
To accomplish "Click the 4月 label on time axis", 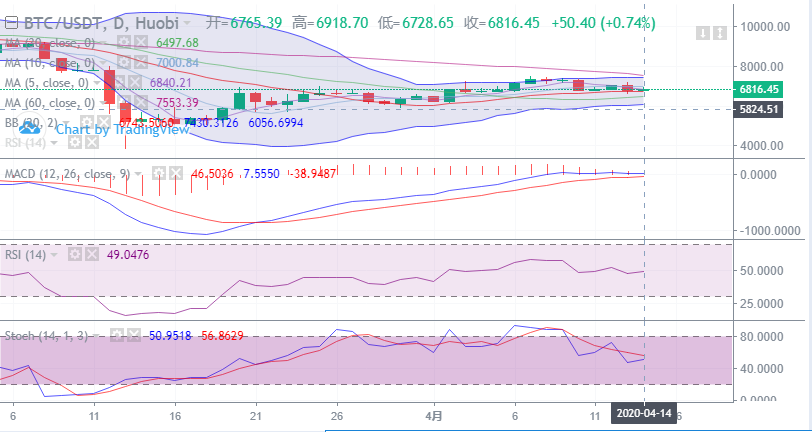I will 434,415.
